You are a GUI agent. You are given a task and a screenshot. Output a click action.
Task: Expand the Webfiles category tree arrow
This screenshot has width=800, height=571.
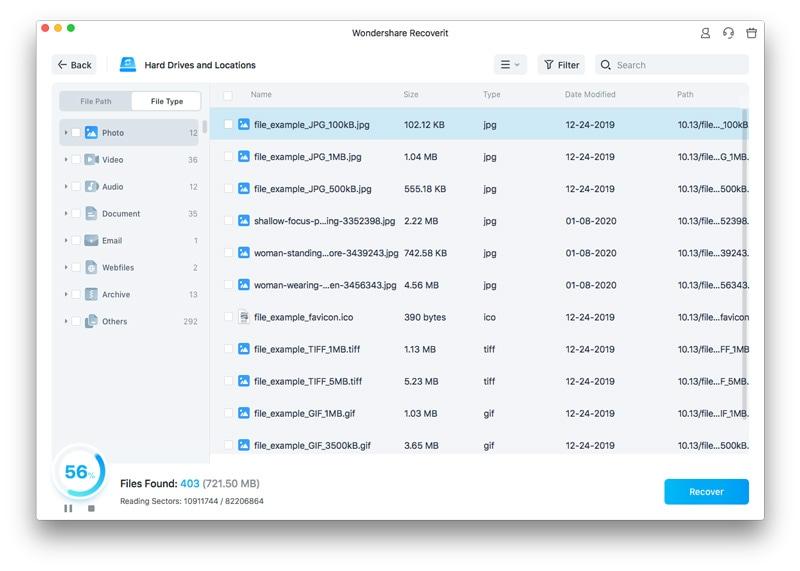[x=66, y=267]
